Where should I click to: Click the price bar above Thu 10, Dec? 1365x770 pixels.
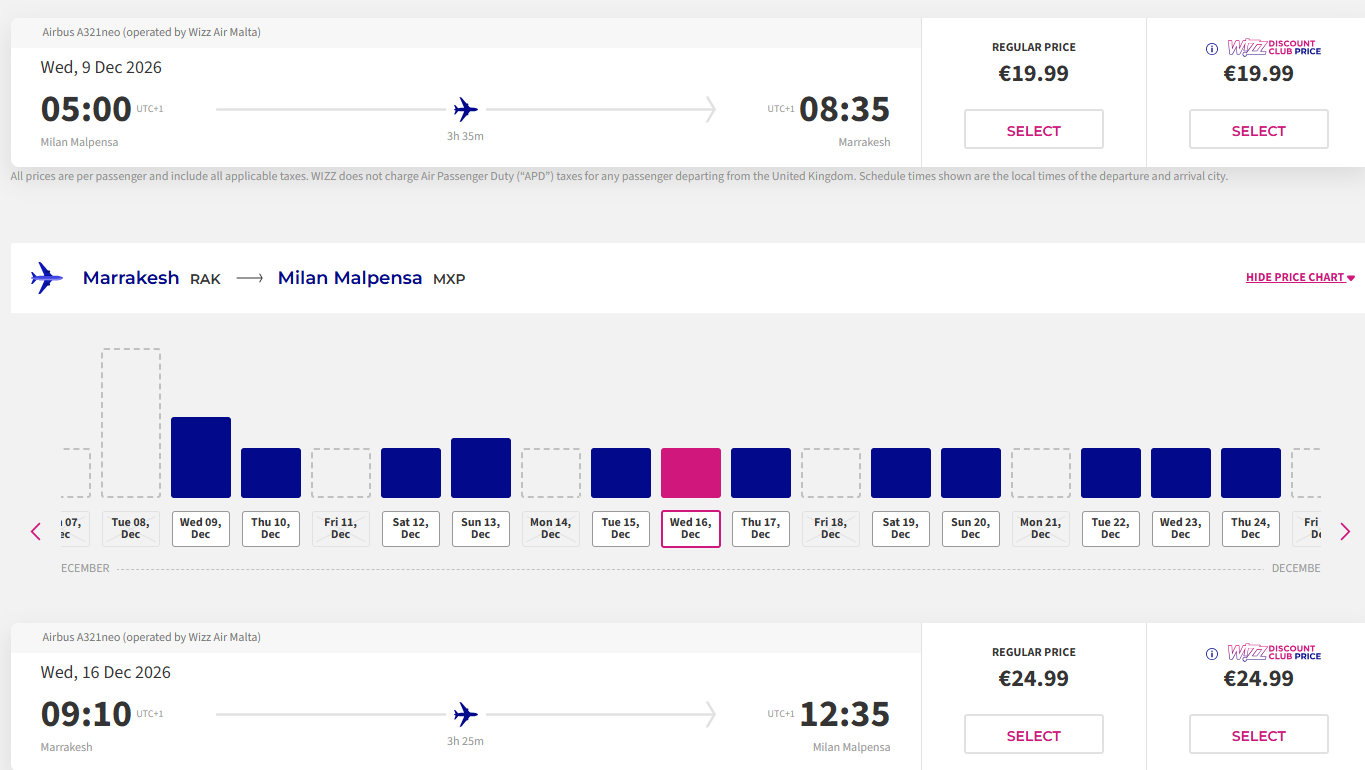click(x=271, y=473)
